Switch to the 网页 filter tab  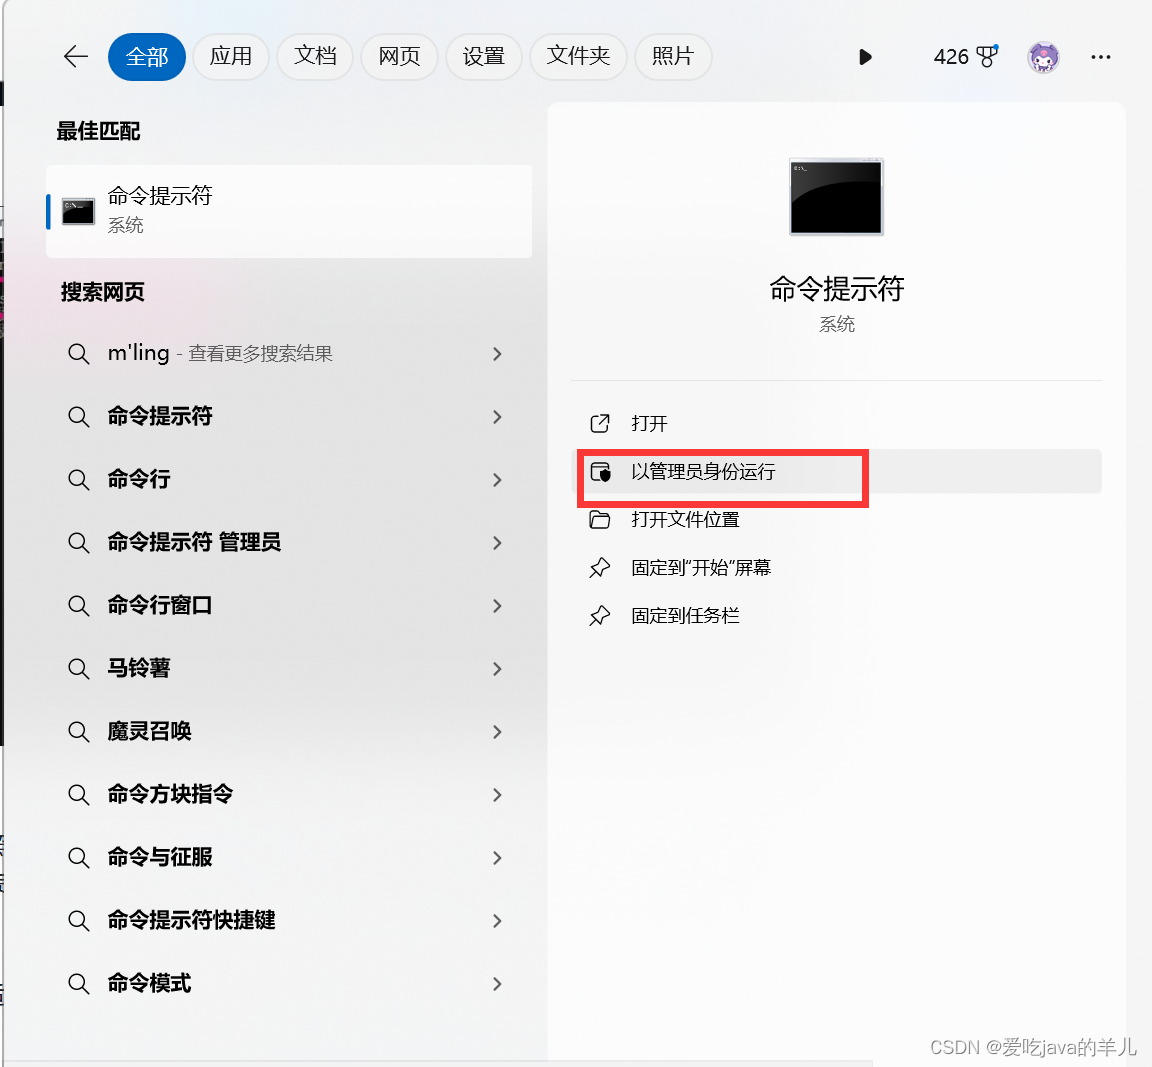(399, 57)
